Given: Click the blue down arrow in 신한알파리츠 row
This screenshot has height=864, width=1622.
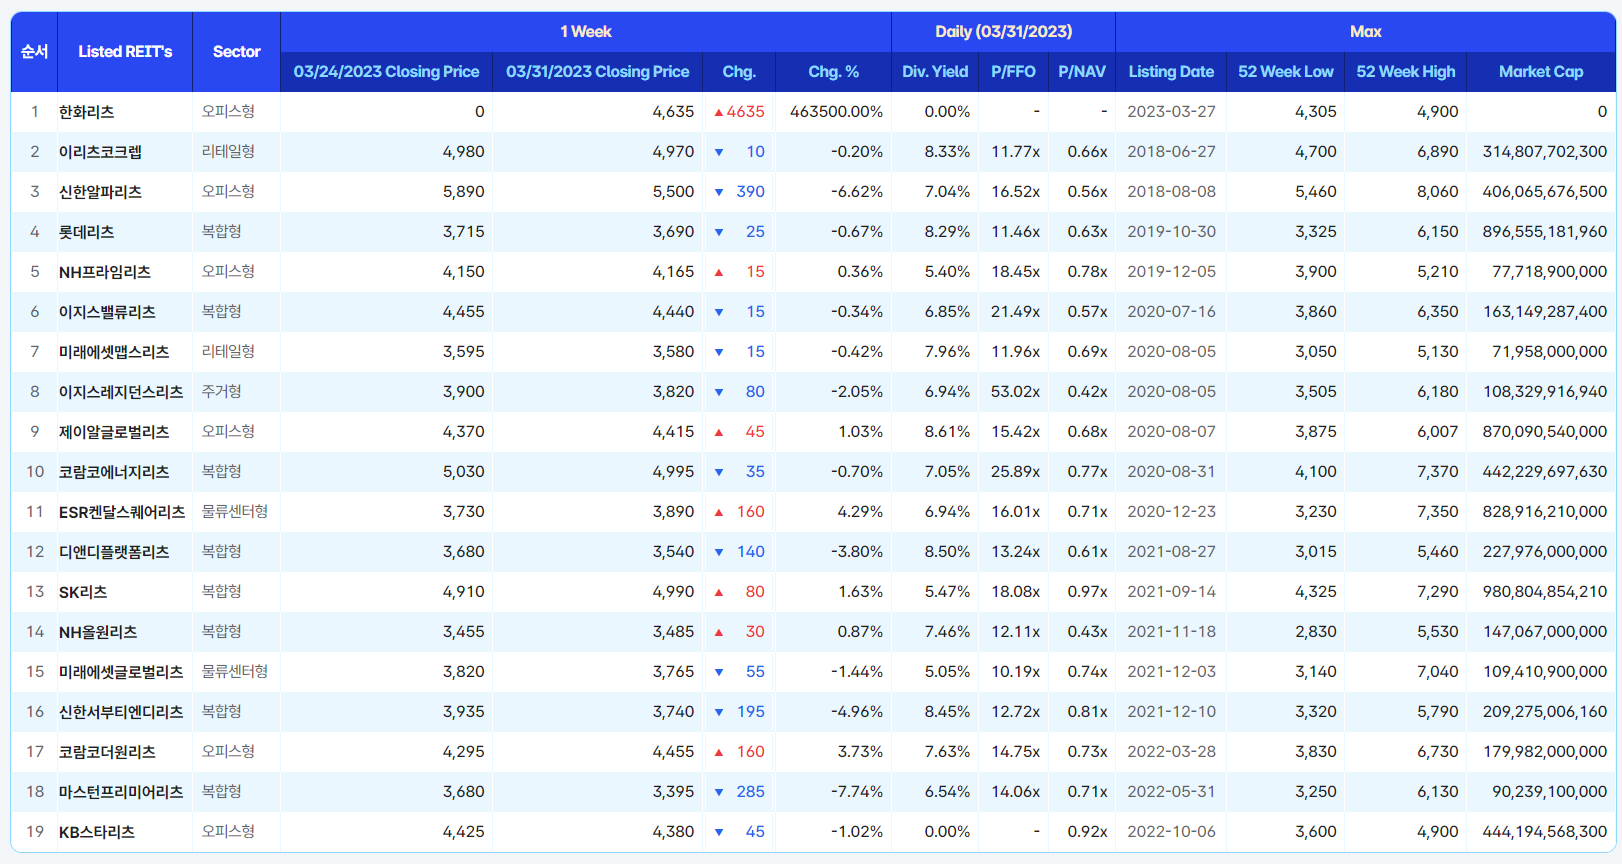Looking at the screenshot, I should tap(719, 192).
